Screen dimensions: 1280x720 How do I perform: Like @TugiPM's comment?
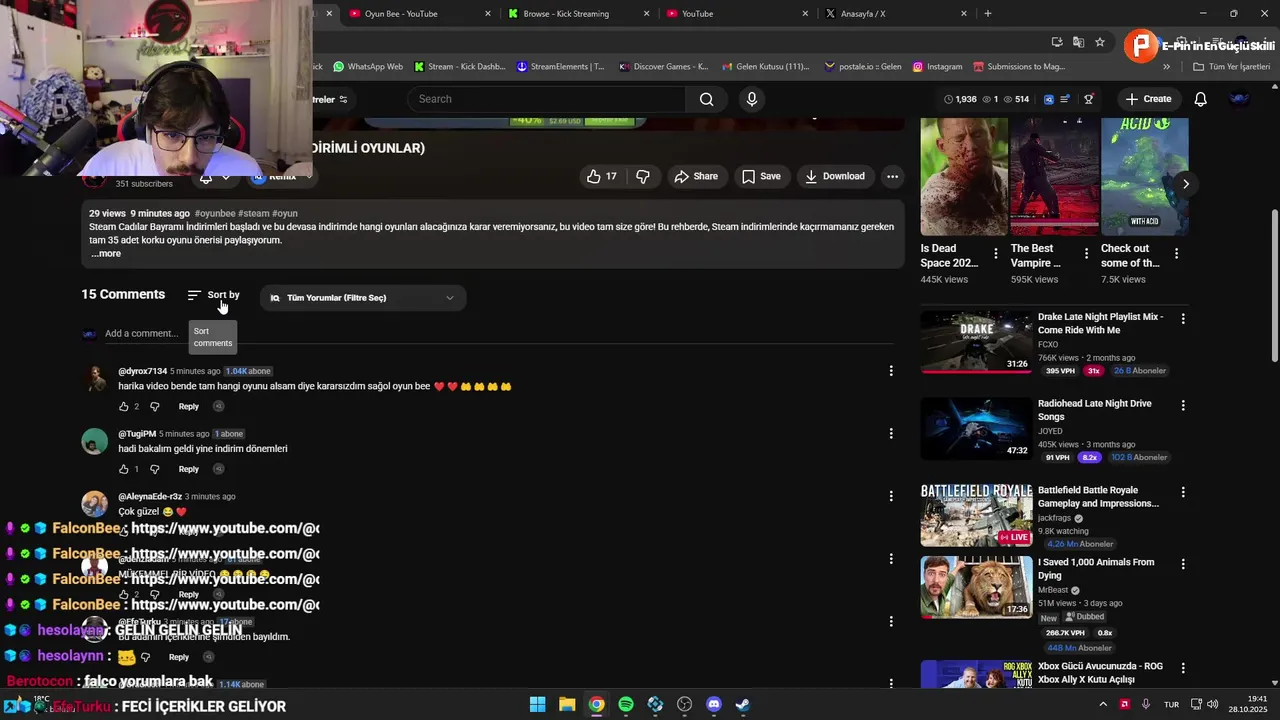[124, 469]
